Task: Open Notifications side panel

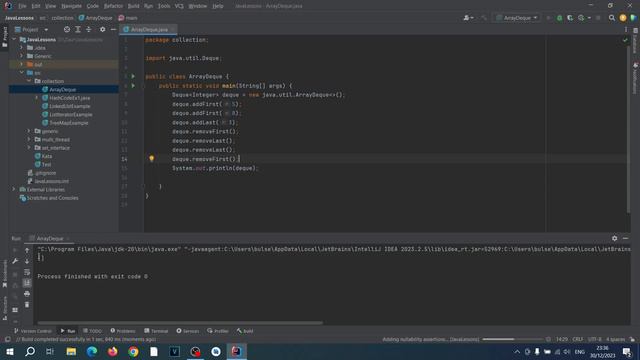Action: coord(635,78)
